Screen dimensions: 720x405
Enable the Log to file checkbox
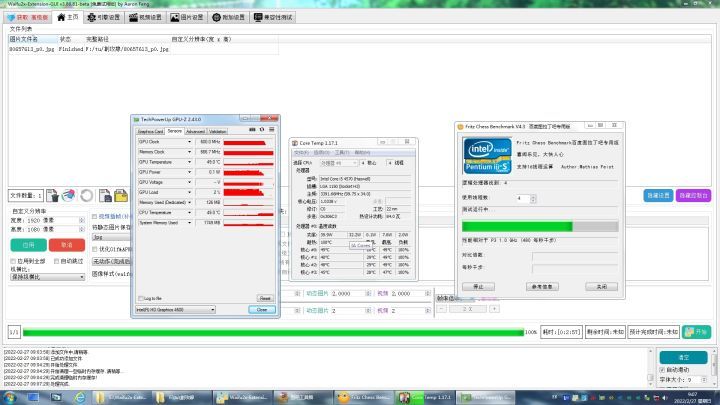tap(142, 298)
